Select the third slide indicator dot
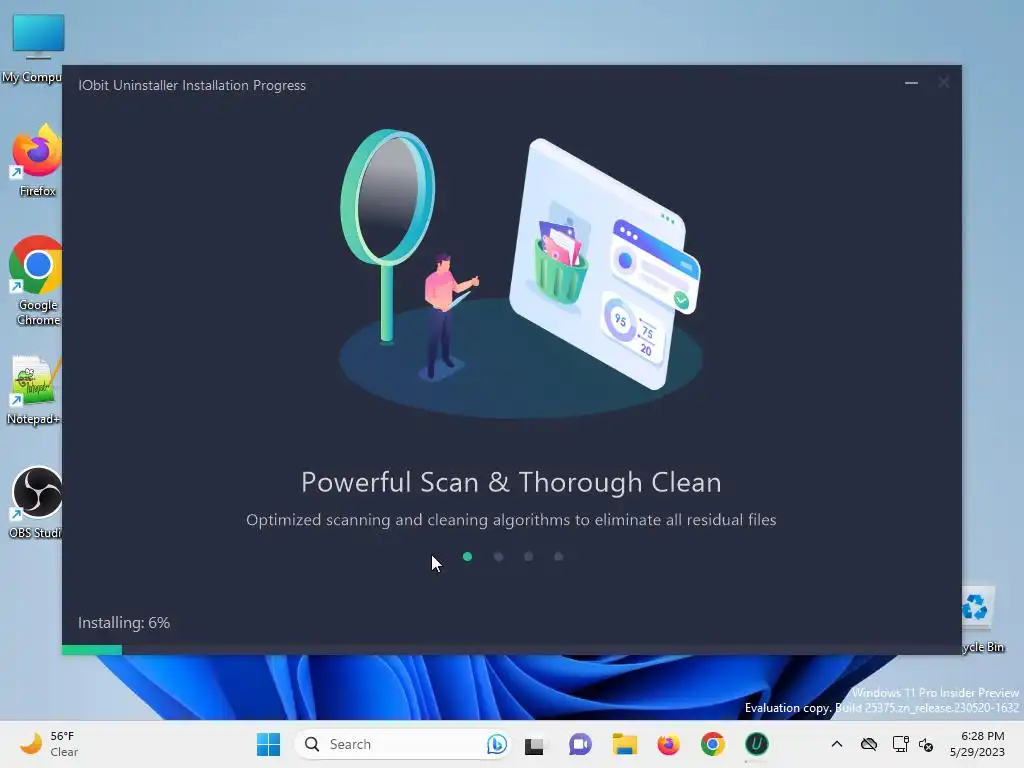Image resolution: width=1024 pixels, height=768 pixels. point(528,556)
